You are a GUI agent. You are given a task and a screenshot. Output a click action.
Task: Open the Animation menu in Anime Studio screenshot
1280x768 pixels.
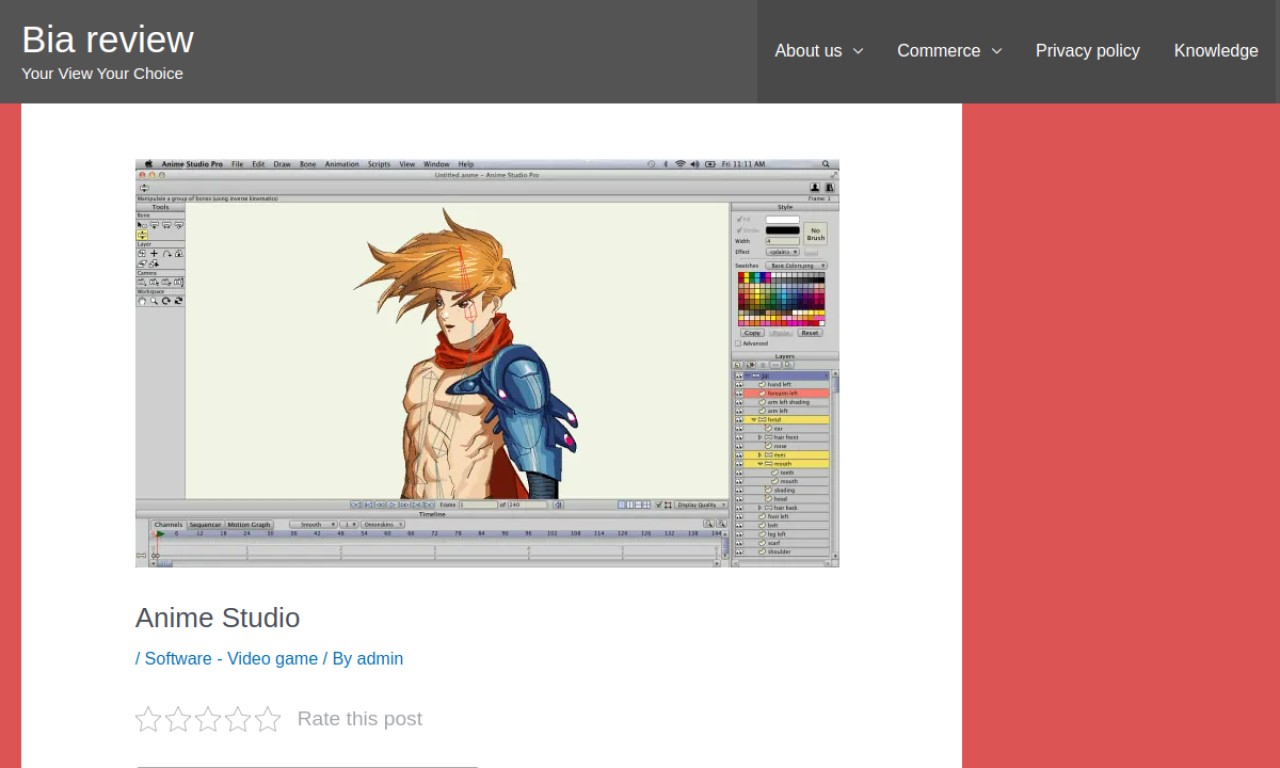(x=342, y=164)
